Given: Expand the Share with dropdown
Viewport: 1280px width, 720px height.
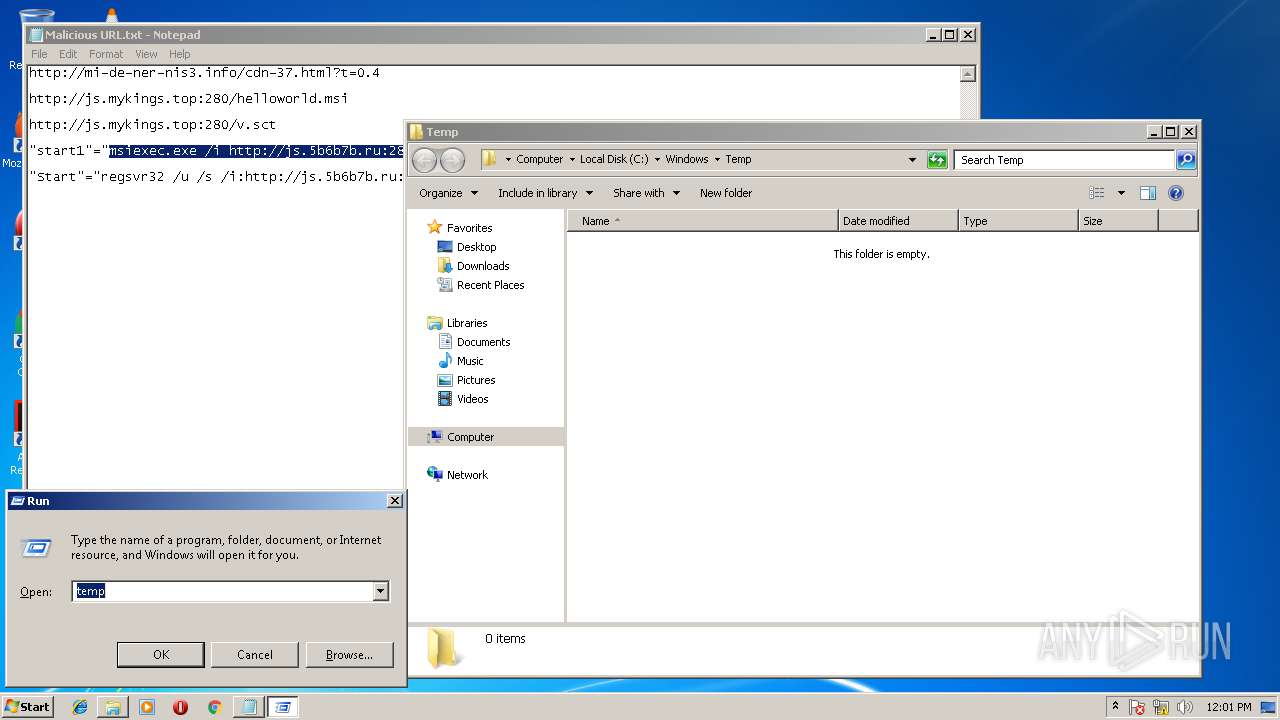Looking at the screenshot, I should [x=646, y=193].
